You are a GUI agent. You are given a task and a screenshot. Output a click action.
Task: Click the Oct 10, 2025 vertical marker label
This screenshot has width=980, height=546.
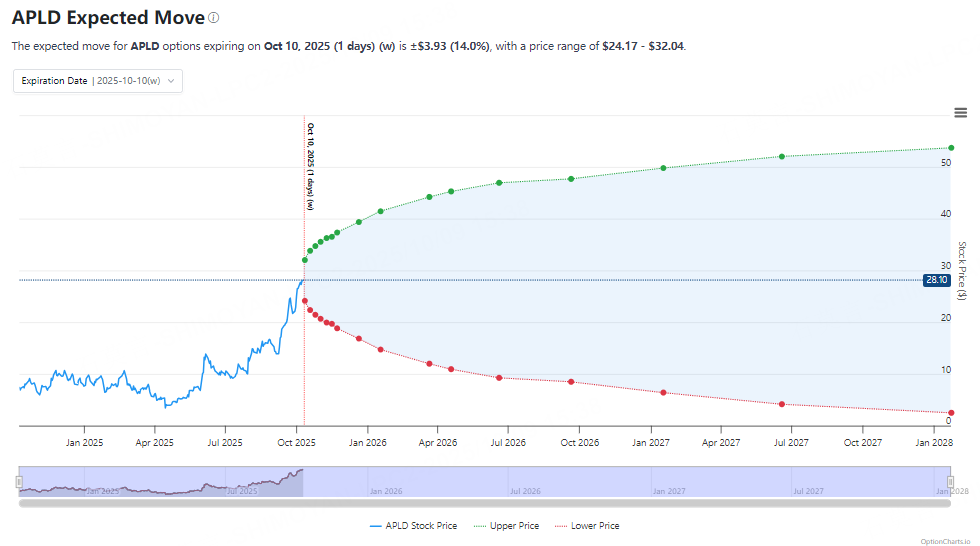pyautogui.click(x=311, y=166)
